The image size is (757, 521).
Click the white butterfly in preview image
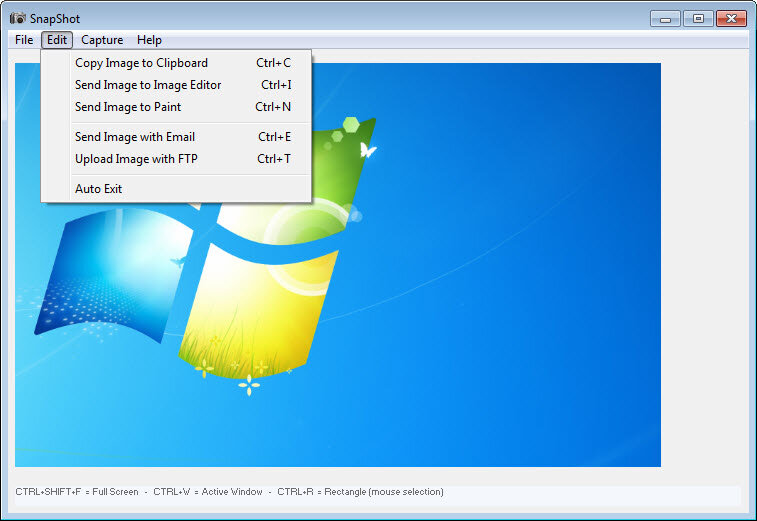[x=367, y=150]
